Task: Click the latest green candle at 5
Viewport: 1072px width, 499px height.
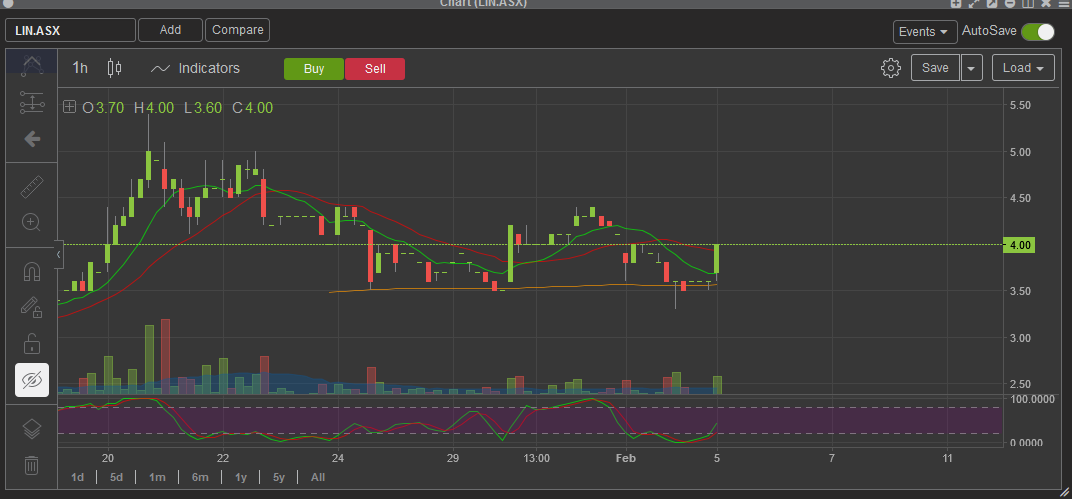Action: (x=716, y=259)
